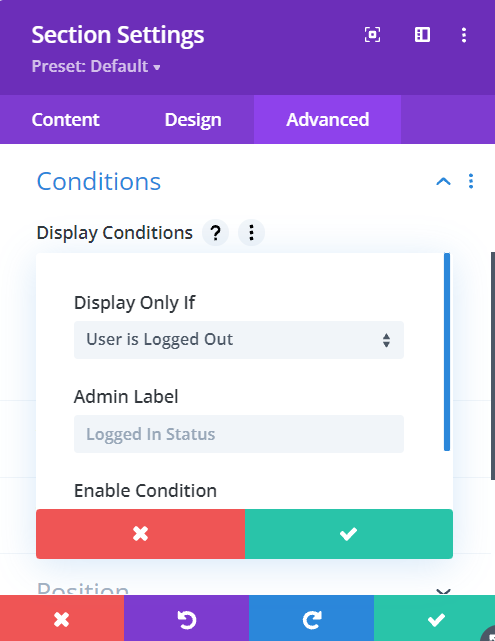Viewport: 495px width, 641px height.
Task: Open Section Settings three-dot options menu
Action: click(464, 35)
